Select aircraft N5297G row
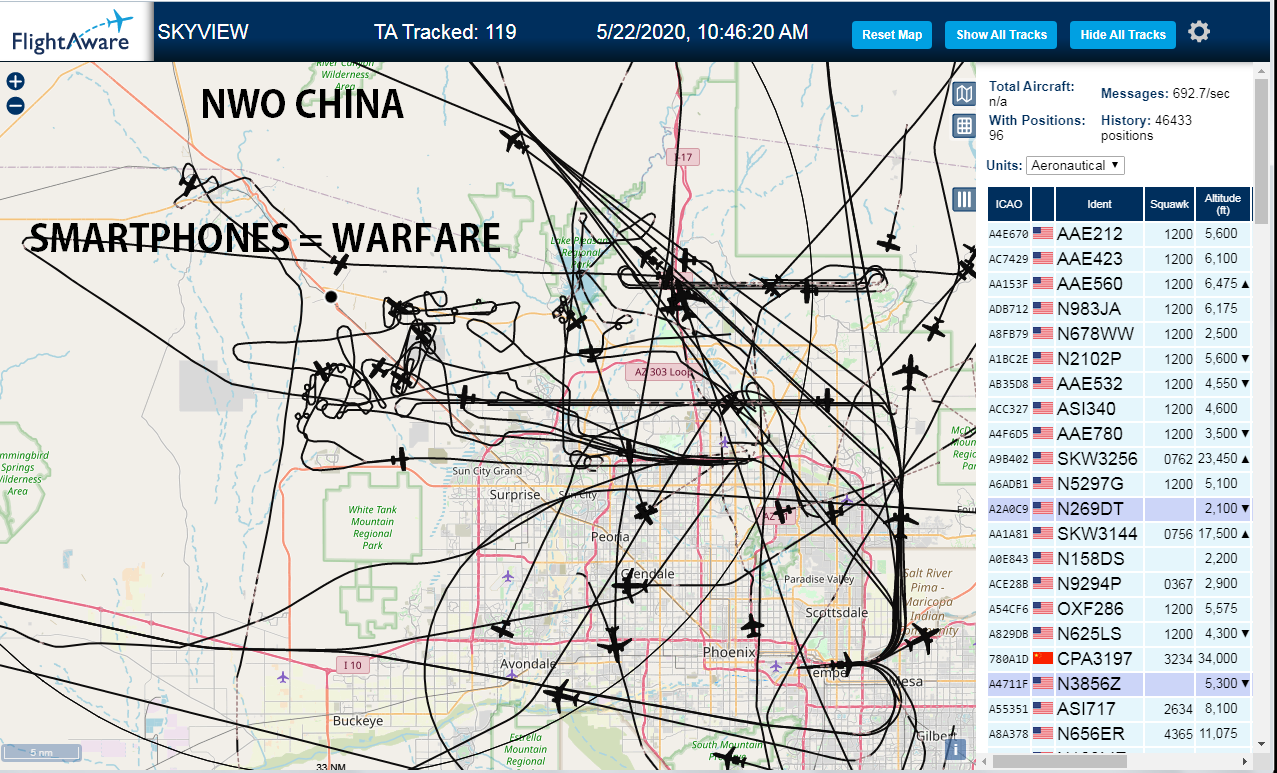The image size is (1277, 773). pos(1120,484)
